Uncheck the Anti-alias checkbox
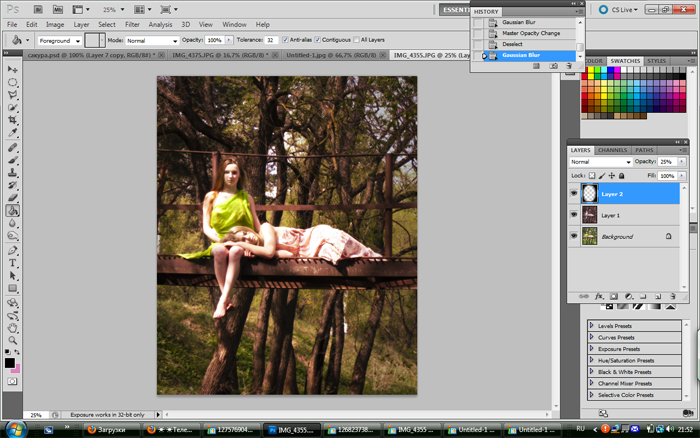The width and height of the screenshot is (700, 438). coord(285,40)
